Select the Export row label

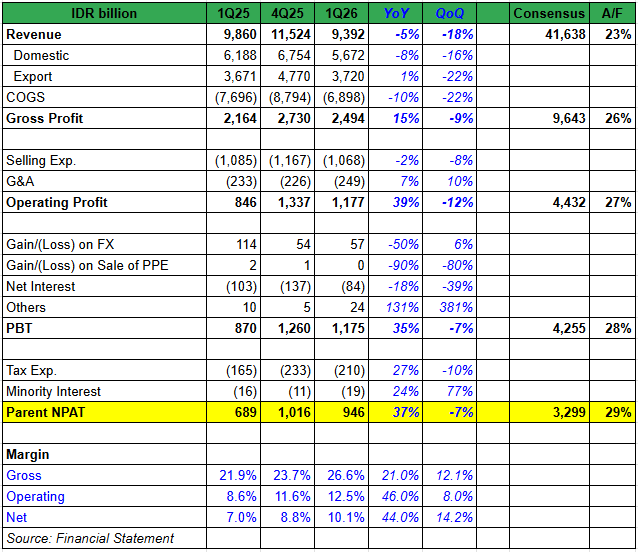click(35, 76)
